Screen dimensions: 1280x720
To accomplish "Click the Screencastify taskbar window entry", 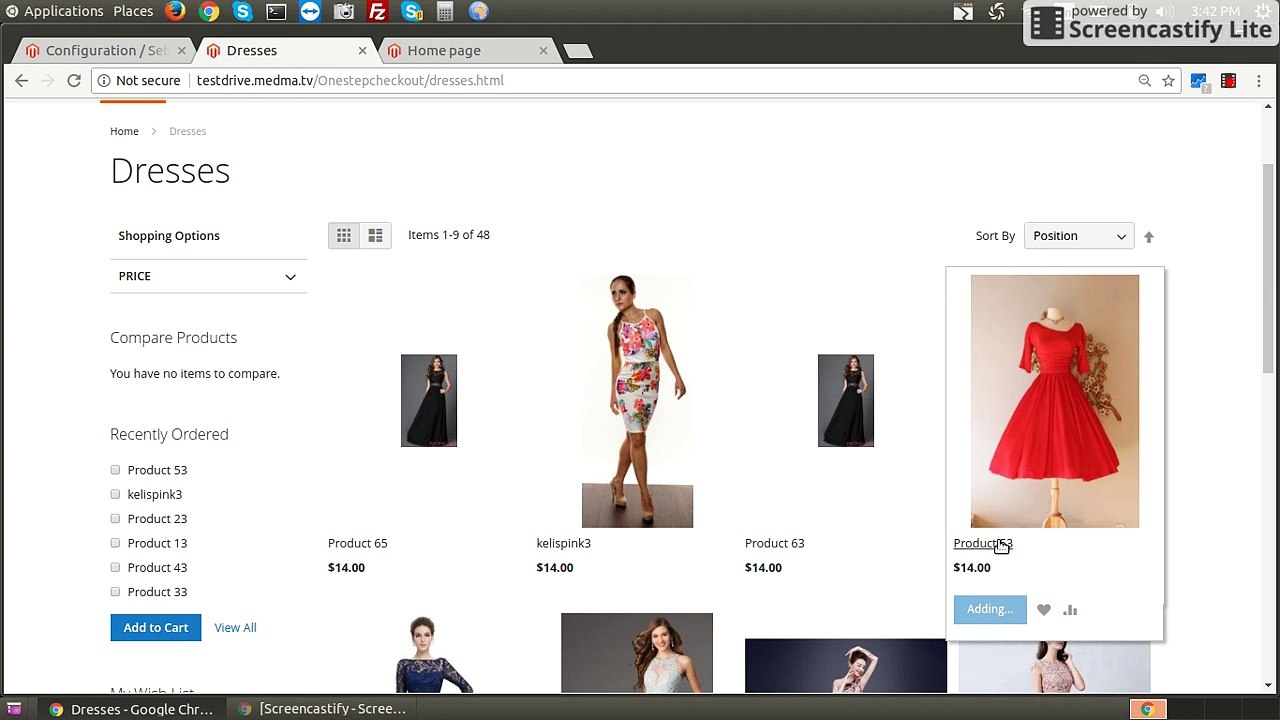I will [322, 709].
